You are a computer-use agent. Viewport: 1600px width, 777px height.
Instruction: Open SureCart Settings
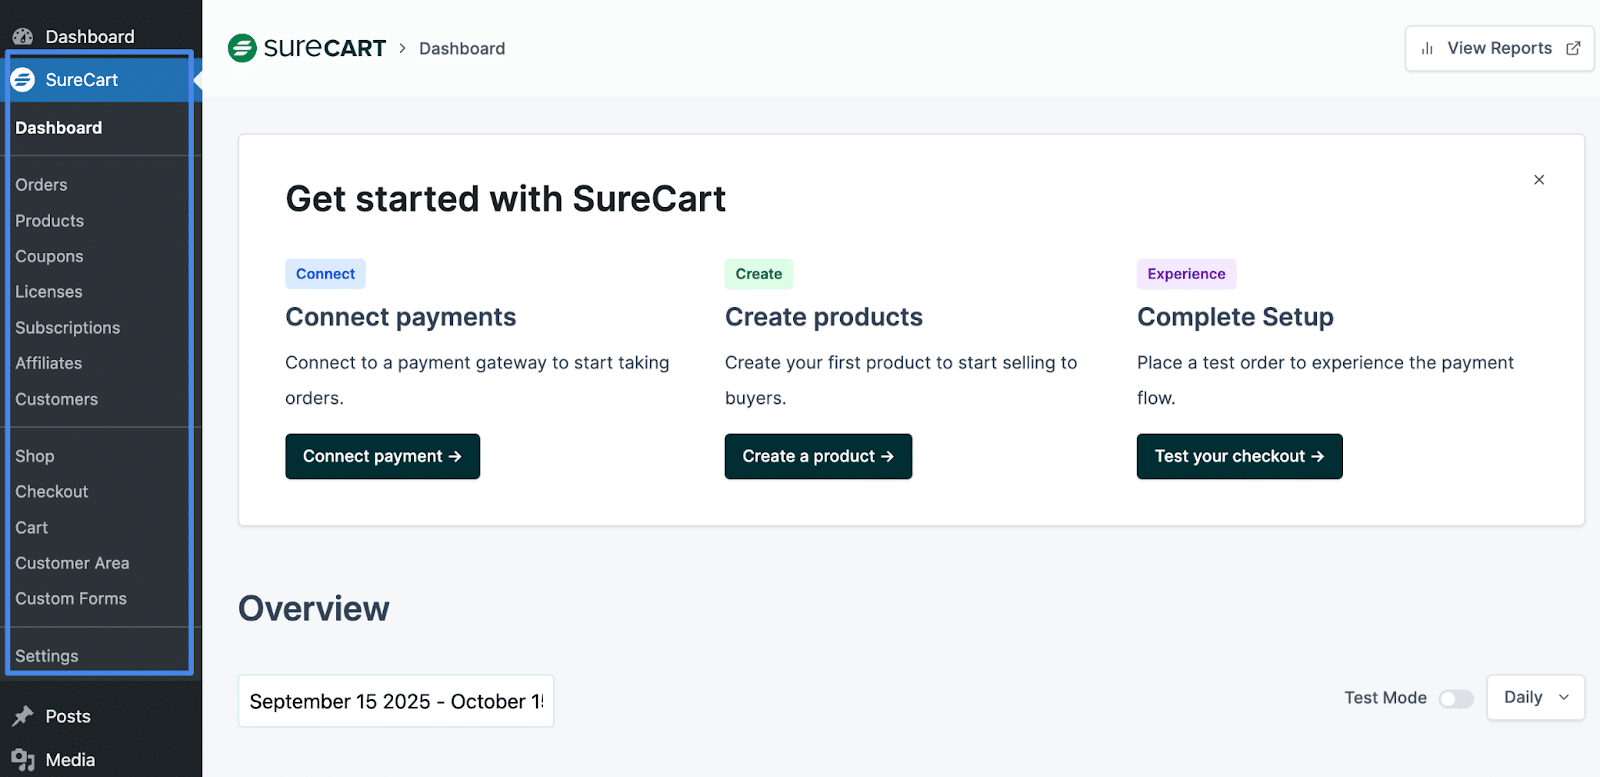[x=46, y=656]
